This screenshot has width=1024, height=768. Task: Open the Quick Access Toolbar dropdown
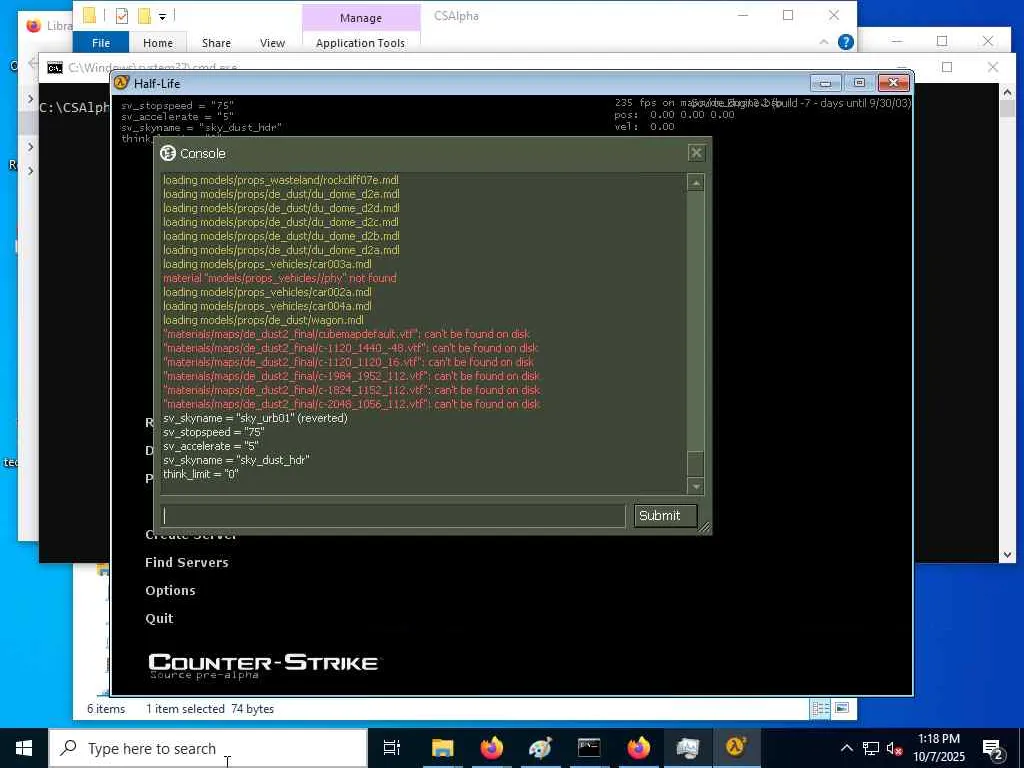point(163,16)
